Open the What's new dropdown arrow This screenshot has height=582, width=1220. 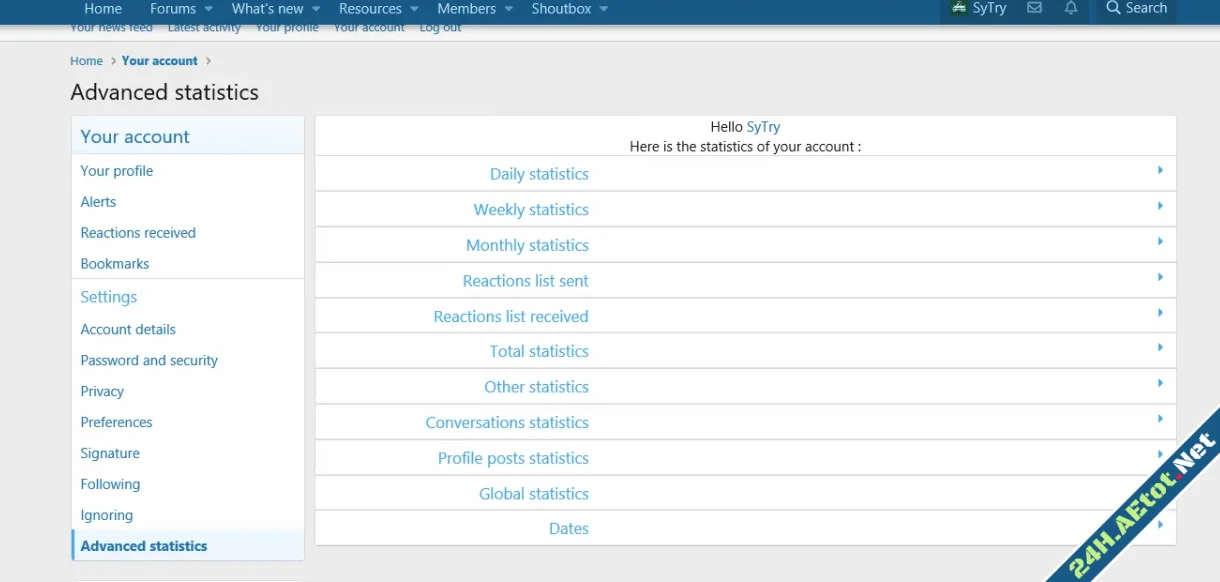[x=316, y=9]
